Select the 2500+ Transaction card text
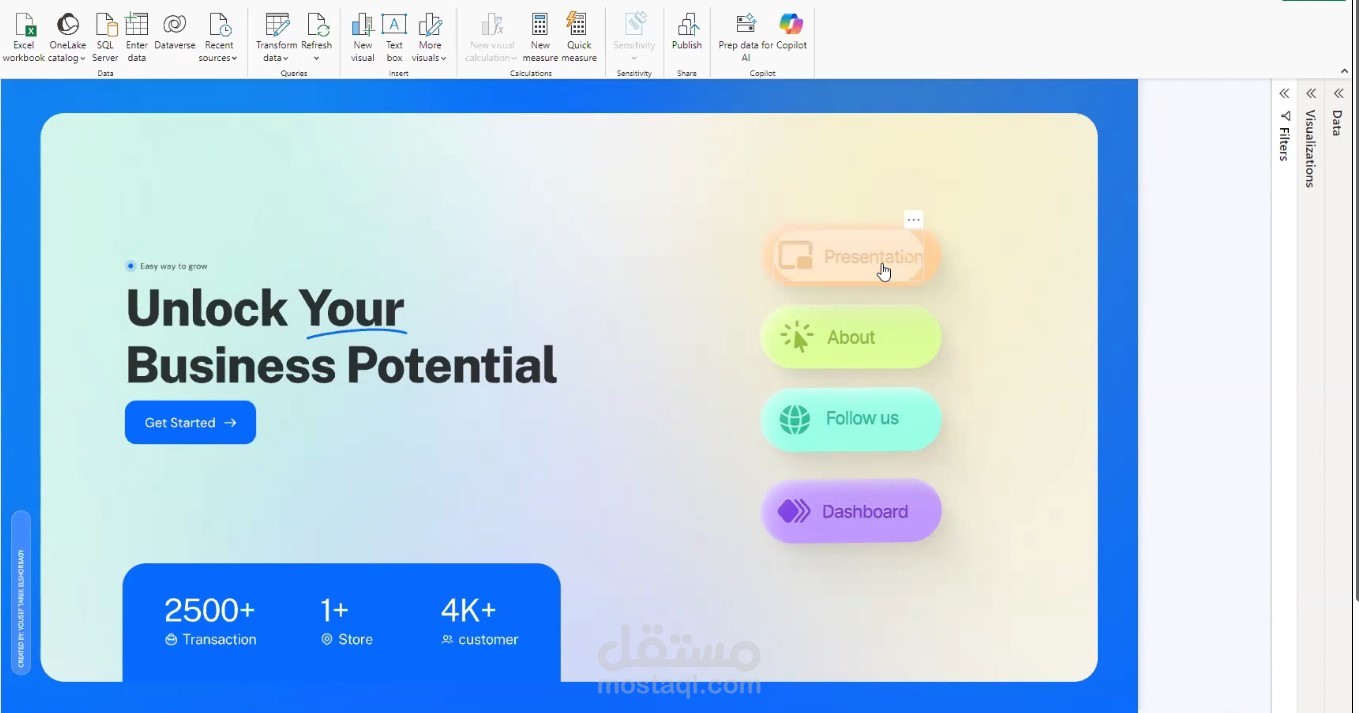The image size is (1359, 713). pyautogui.click(x=210, y=621)
